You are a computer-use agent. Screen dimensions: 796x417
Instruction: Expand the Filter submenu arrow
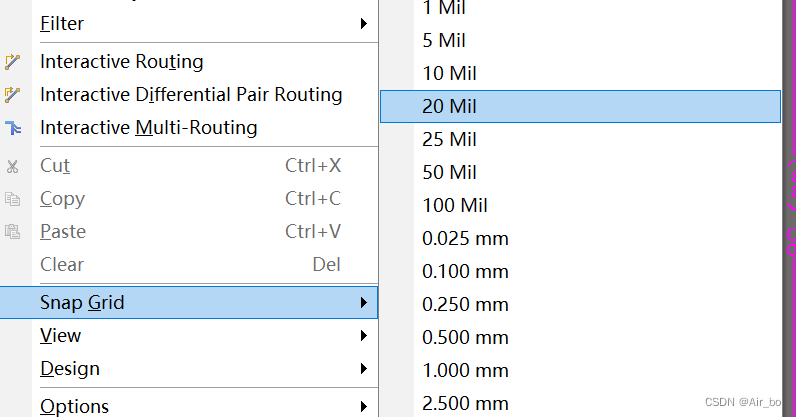(364, 23)
